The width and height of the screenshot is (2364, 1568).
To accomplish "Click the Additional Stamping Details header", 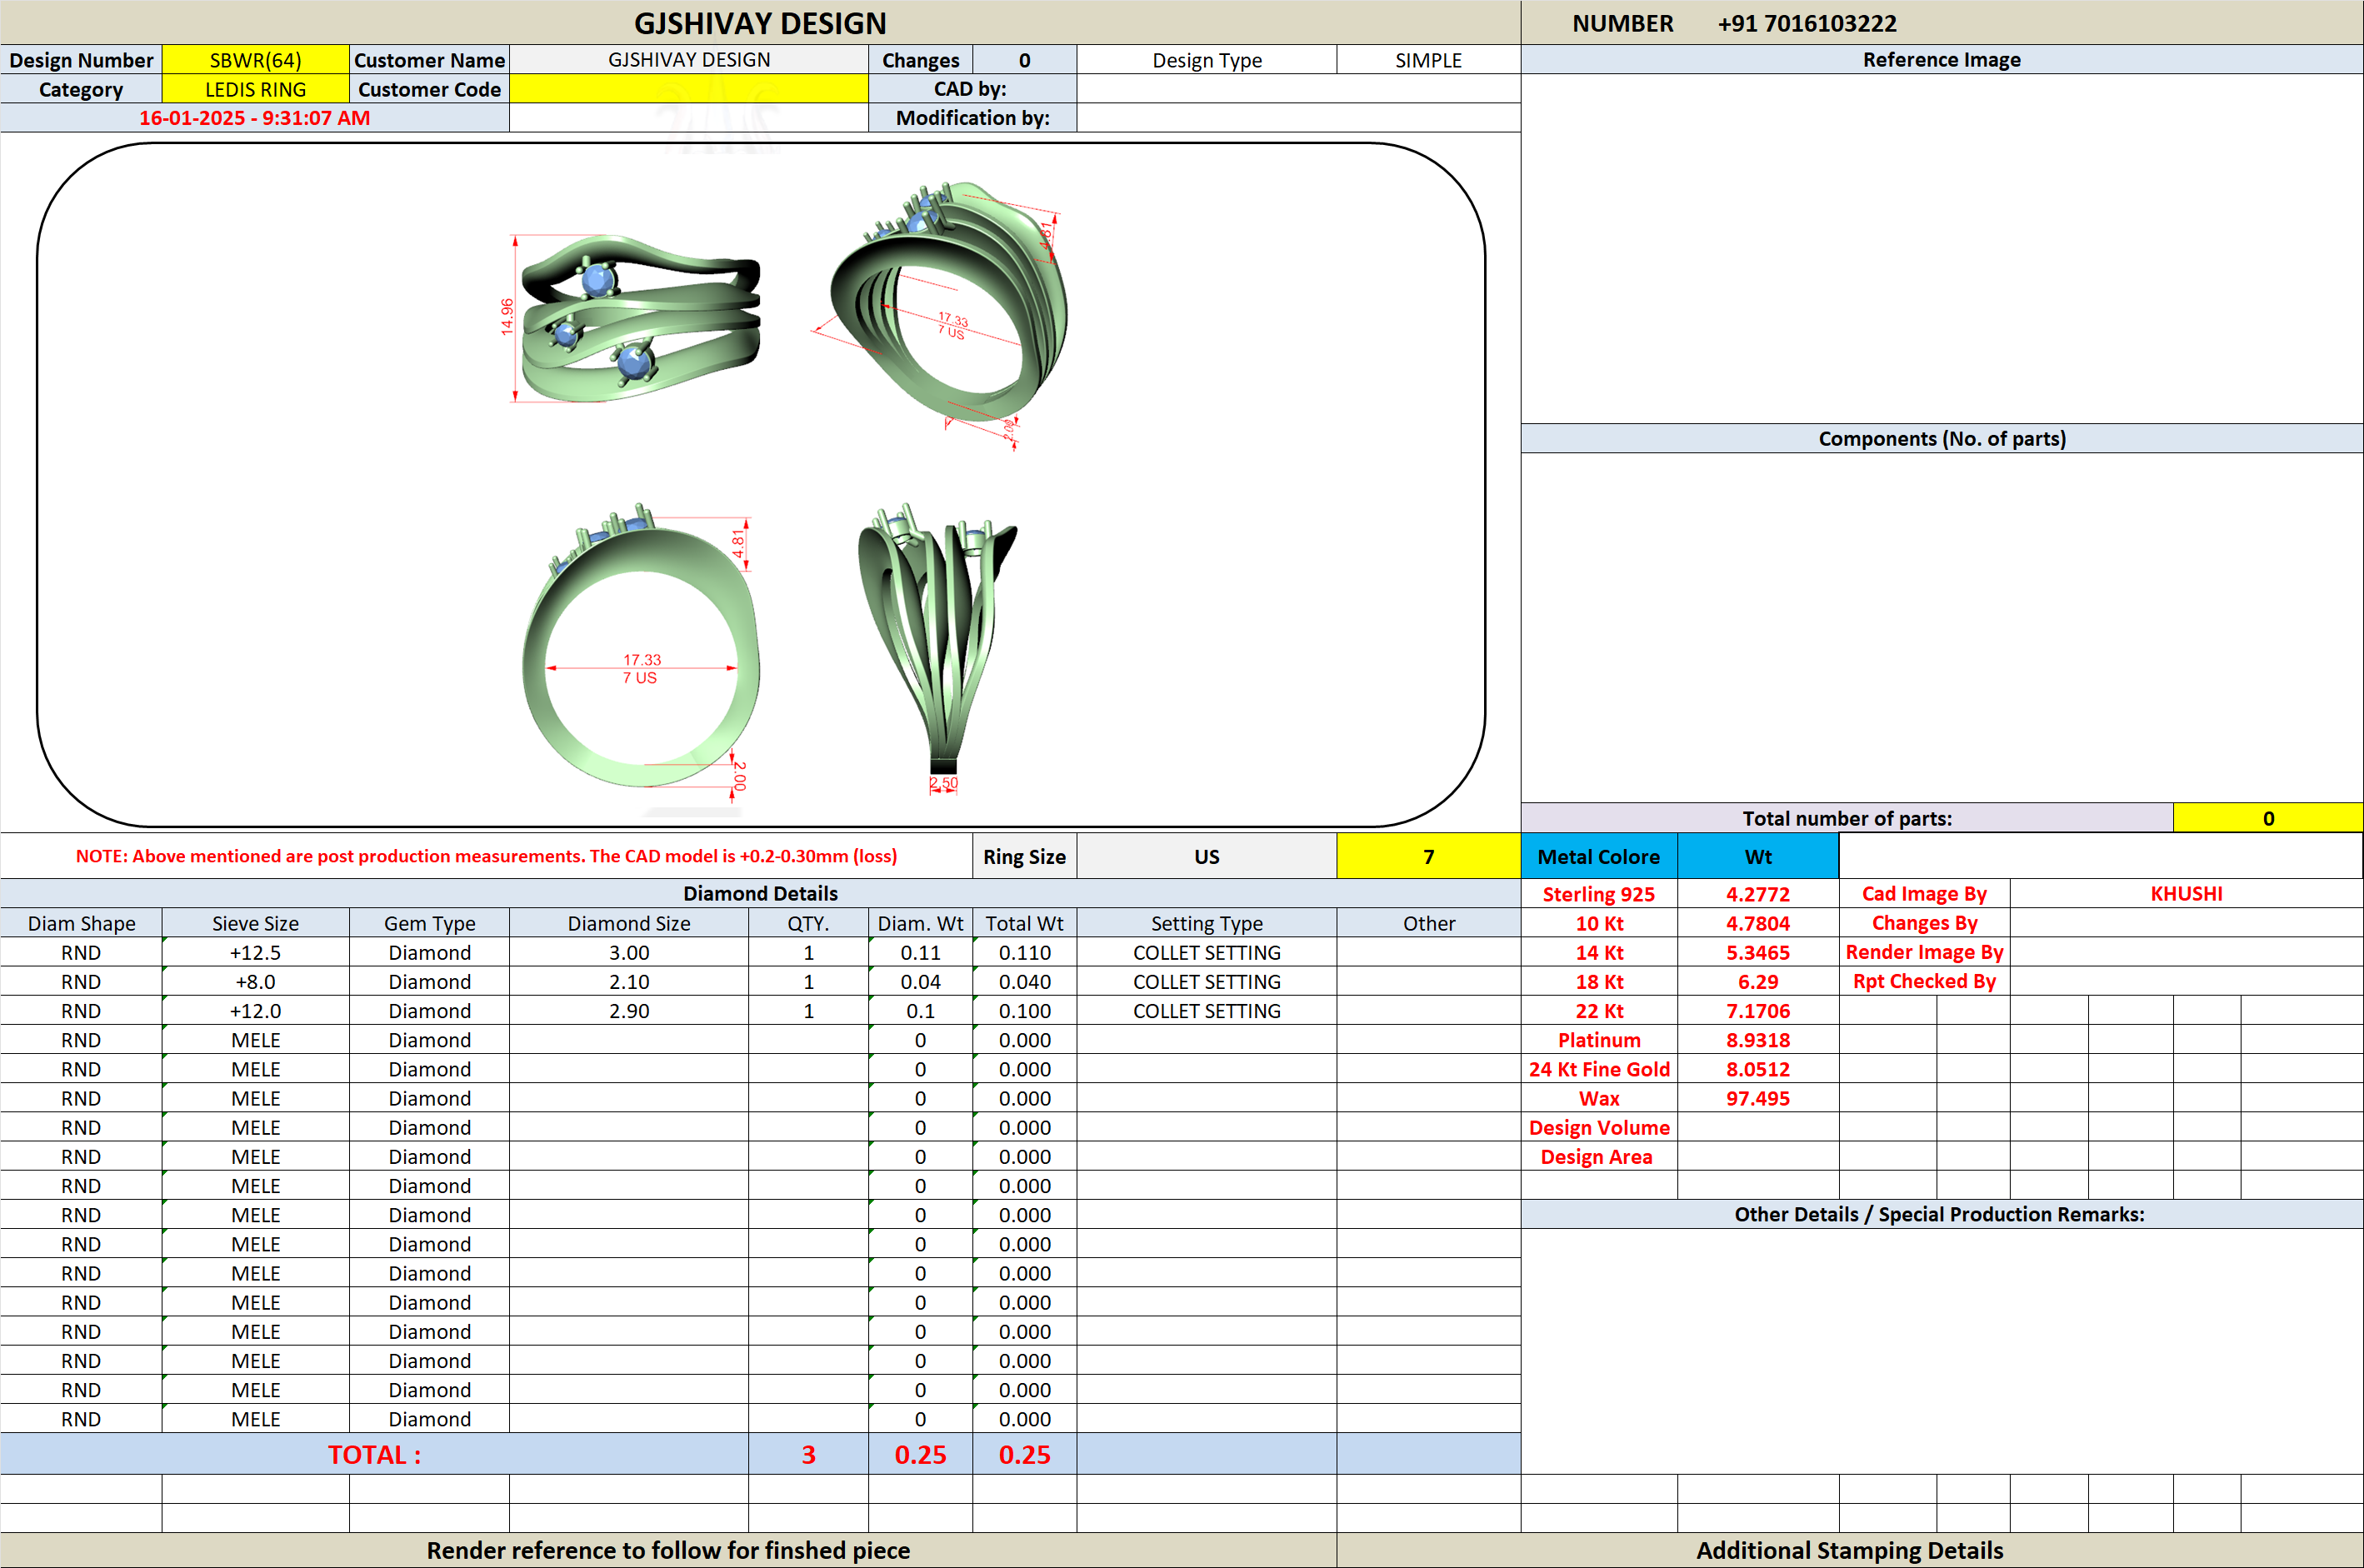I will click(x=1849, y=1550).
